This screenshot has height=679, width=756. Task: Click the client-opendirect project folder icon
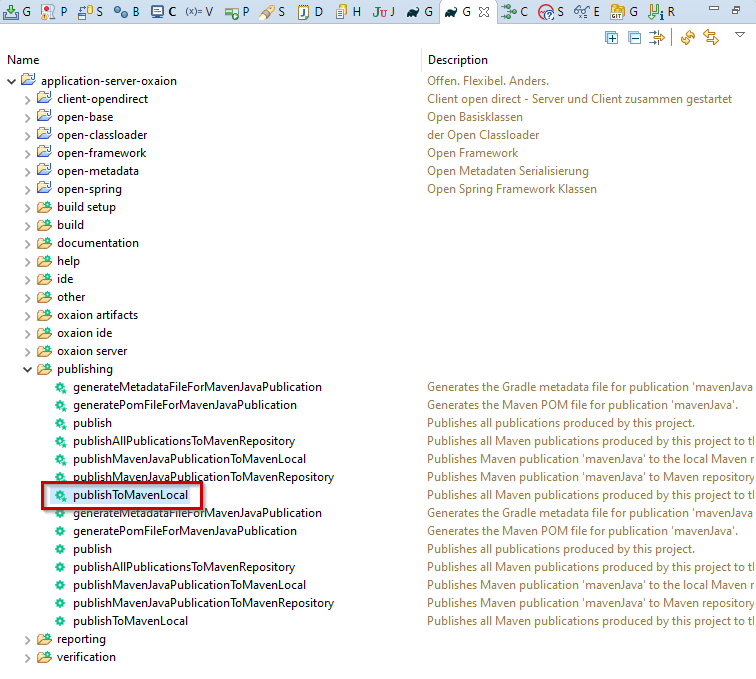tap(44, 99)
